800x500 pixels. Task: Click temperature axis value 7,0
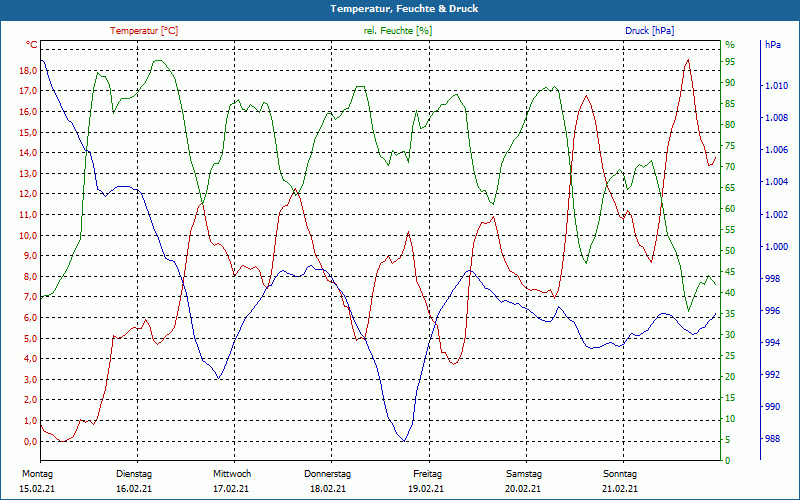[30, 297]
